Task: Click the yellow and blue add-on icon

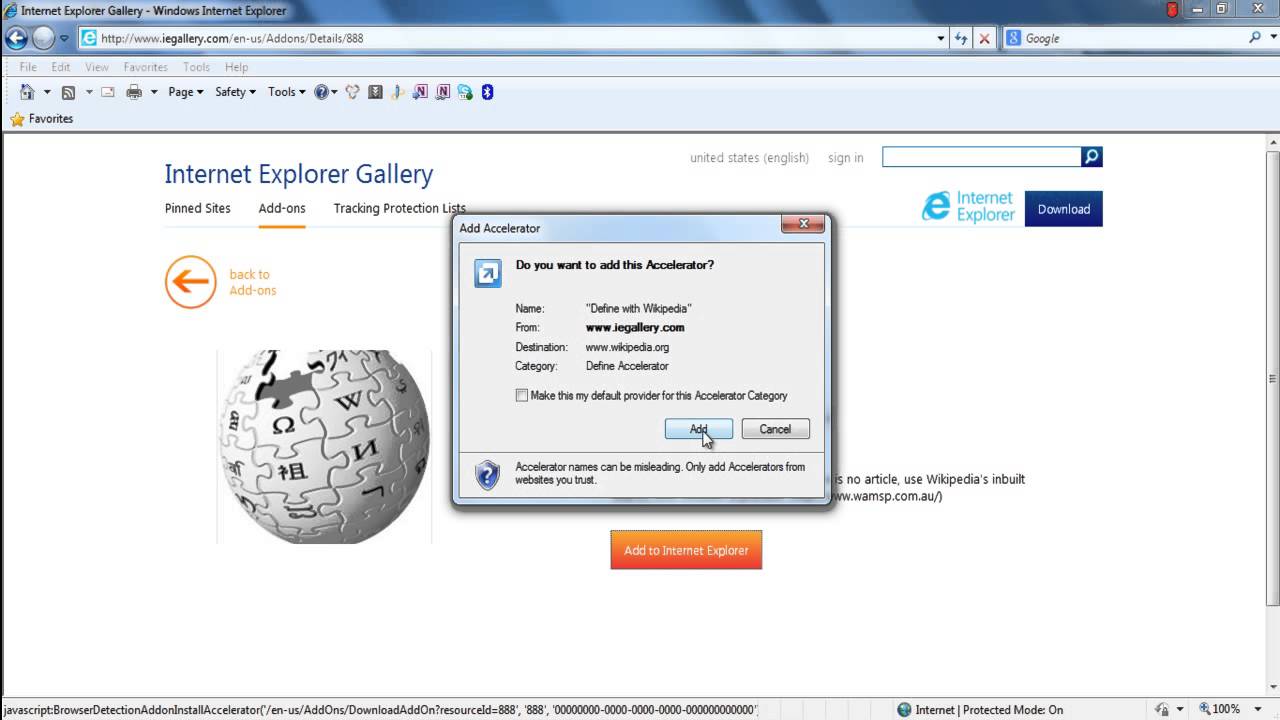Action: click(x=397, y=92)
